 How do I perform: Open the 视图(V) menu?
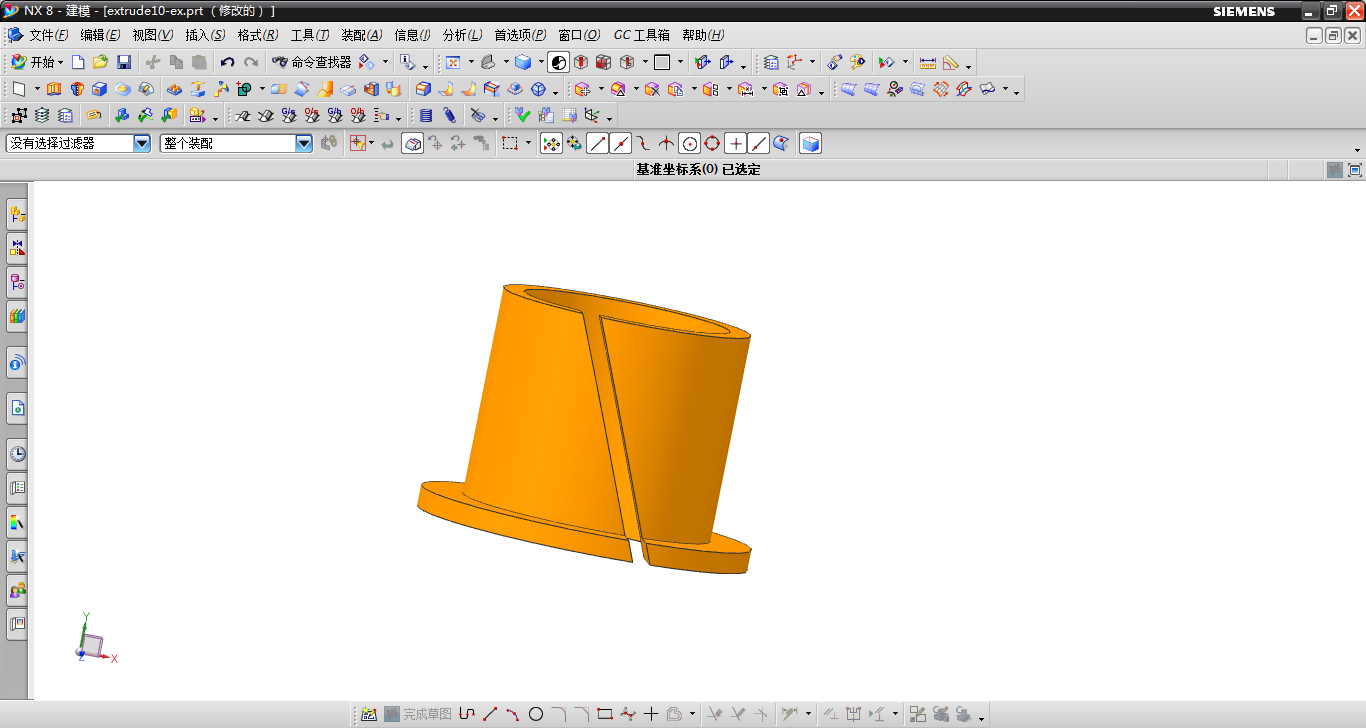153,35
